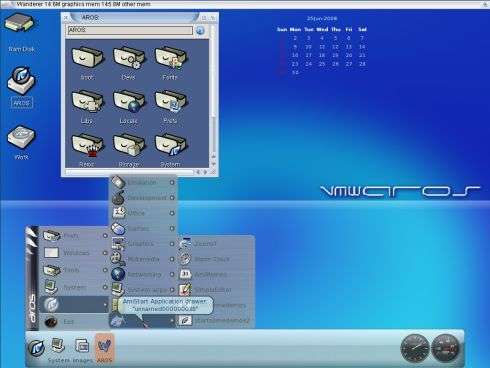Click the left gauge widget in dock
This screenshot has height=368, width=490.
click(x=415, y=348)
